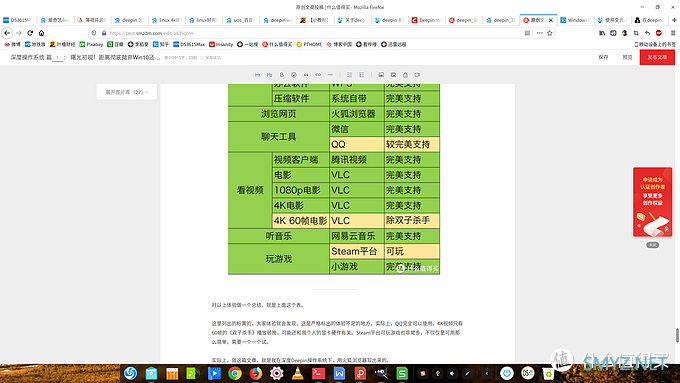Go to Firefox home page
680x383 pixels.
click(x=42, y=33)
